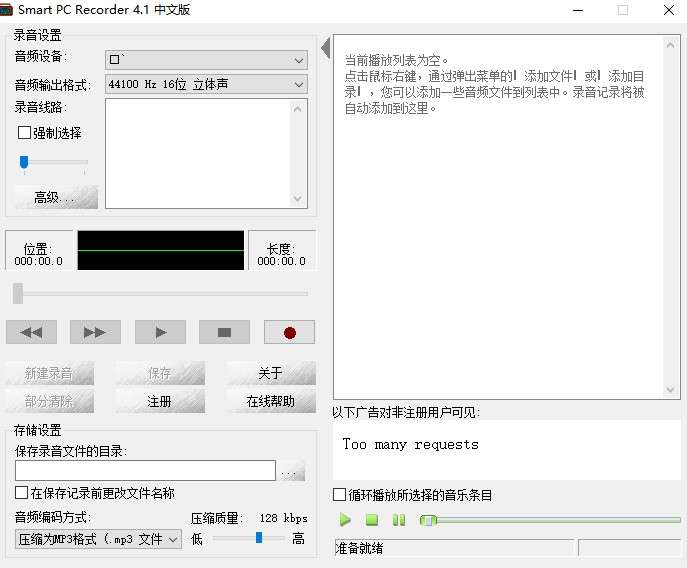The height and width of the screenshot is (568, 687).
Task: Collapse playlist panel with the left arrow
Action: coord(326,48)
